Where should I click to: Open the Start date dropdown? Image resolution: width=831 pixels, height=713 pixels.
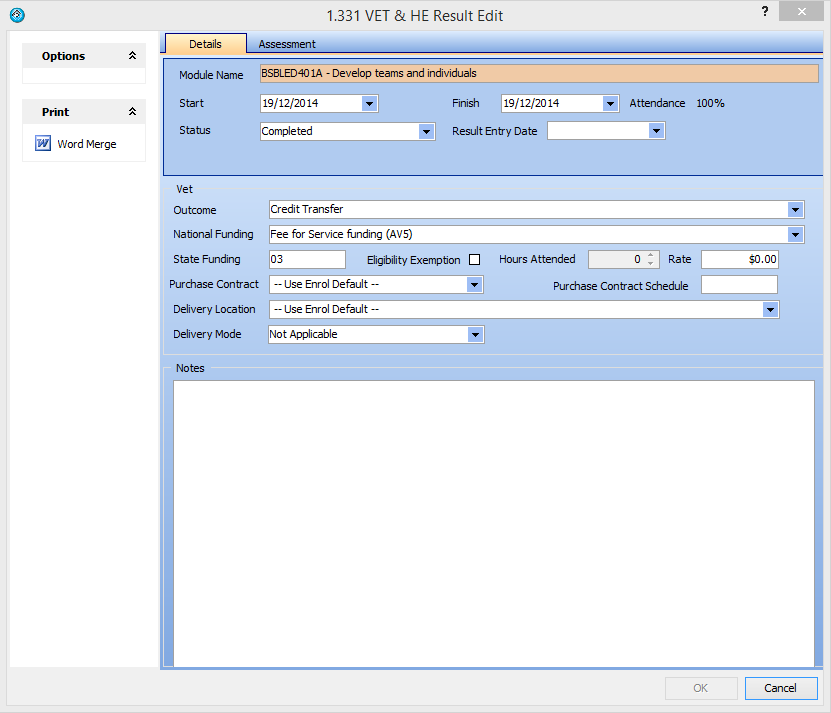pos(369,103)
